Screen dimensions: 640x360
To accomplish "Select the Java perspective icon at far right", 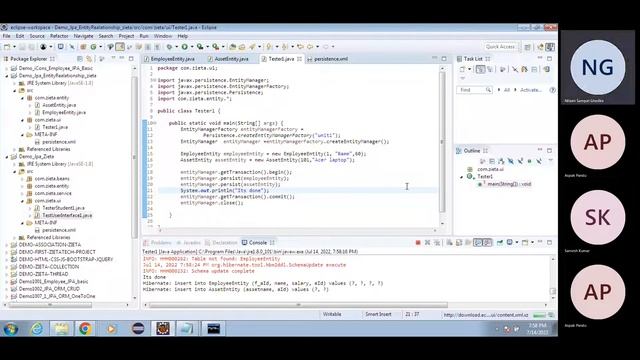I will pyautogui.click(x=550, y=47).
